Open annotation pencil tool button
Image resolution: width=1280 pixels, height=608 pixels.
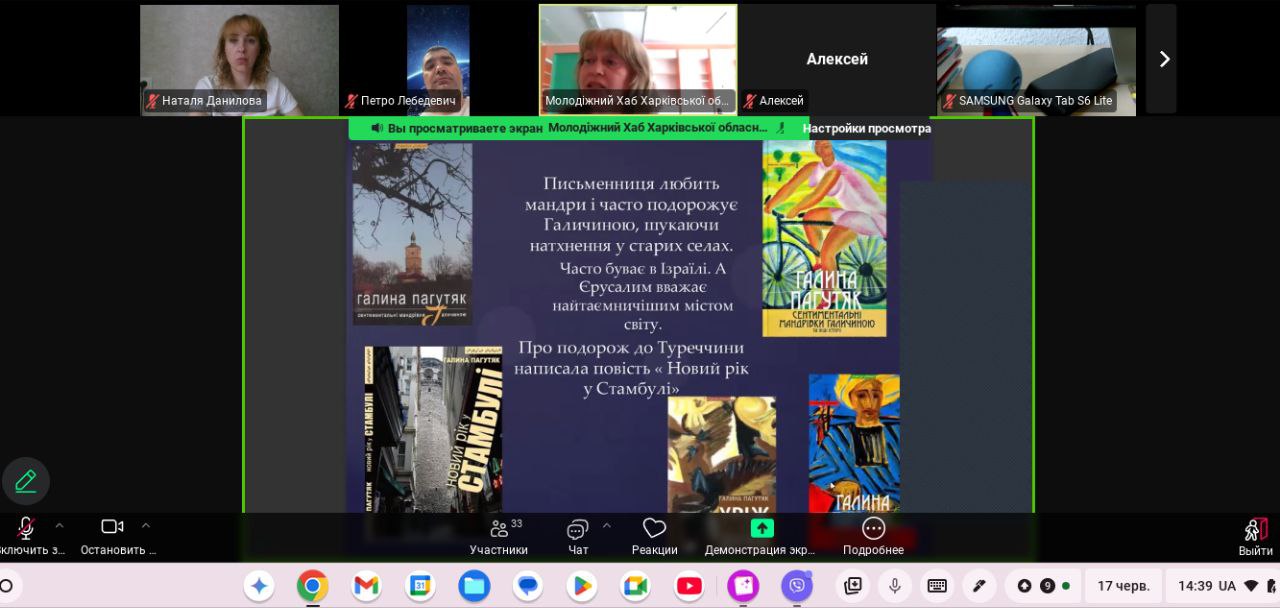26,481
